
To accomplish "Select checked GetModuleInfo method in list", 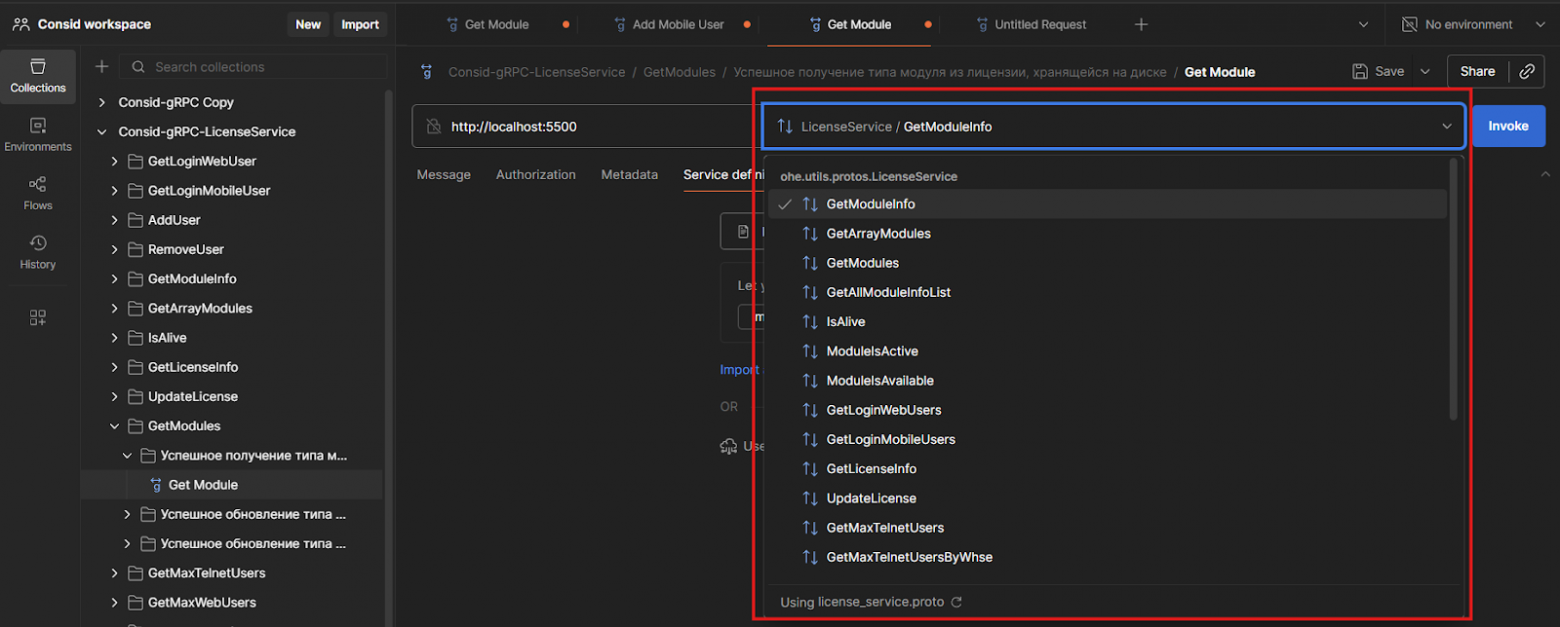I will coord(1107,204).
